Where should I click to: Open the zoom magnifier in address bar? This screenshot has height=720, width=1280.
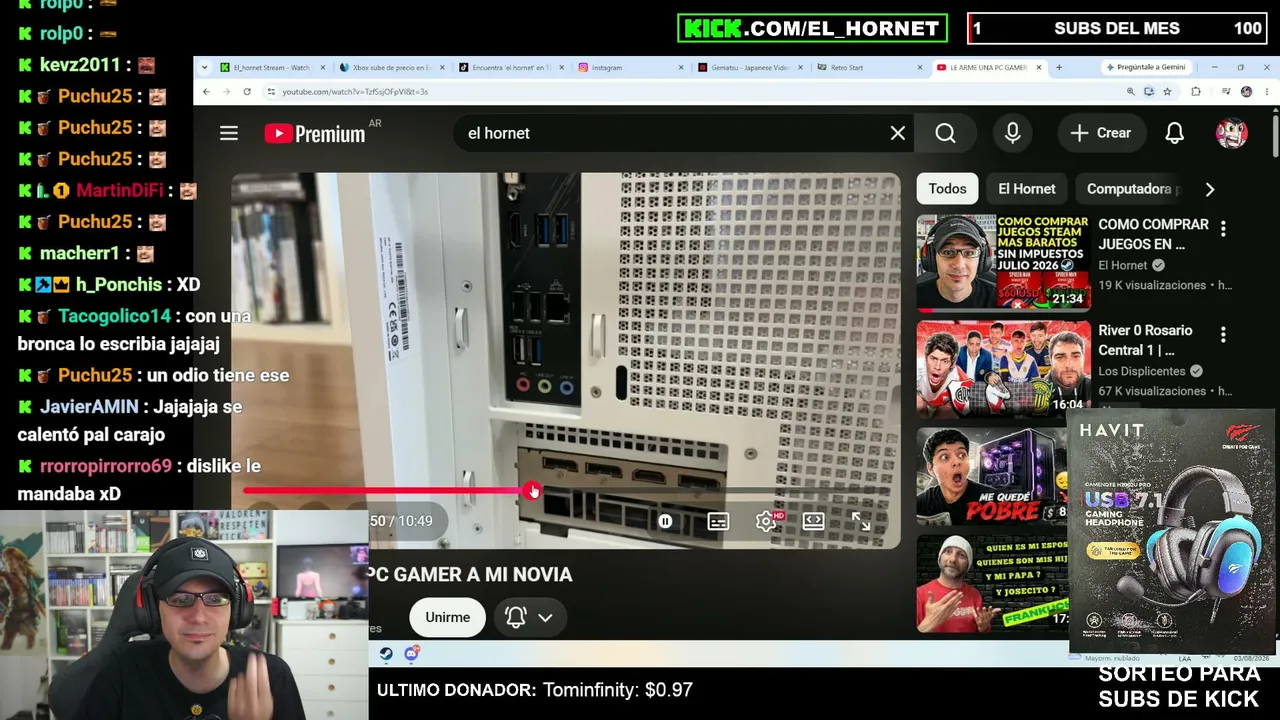click(x=1131, y=91)
